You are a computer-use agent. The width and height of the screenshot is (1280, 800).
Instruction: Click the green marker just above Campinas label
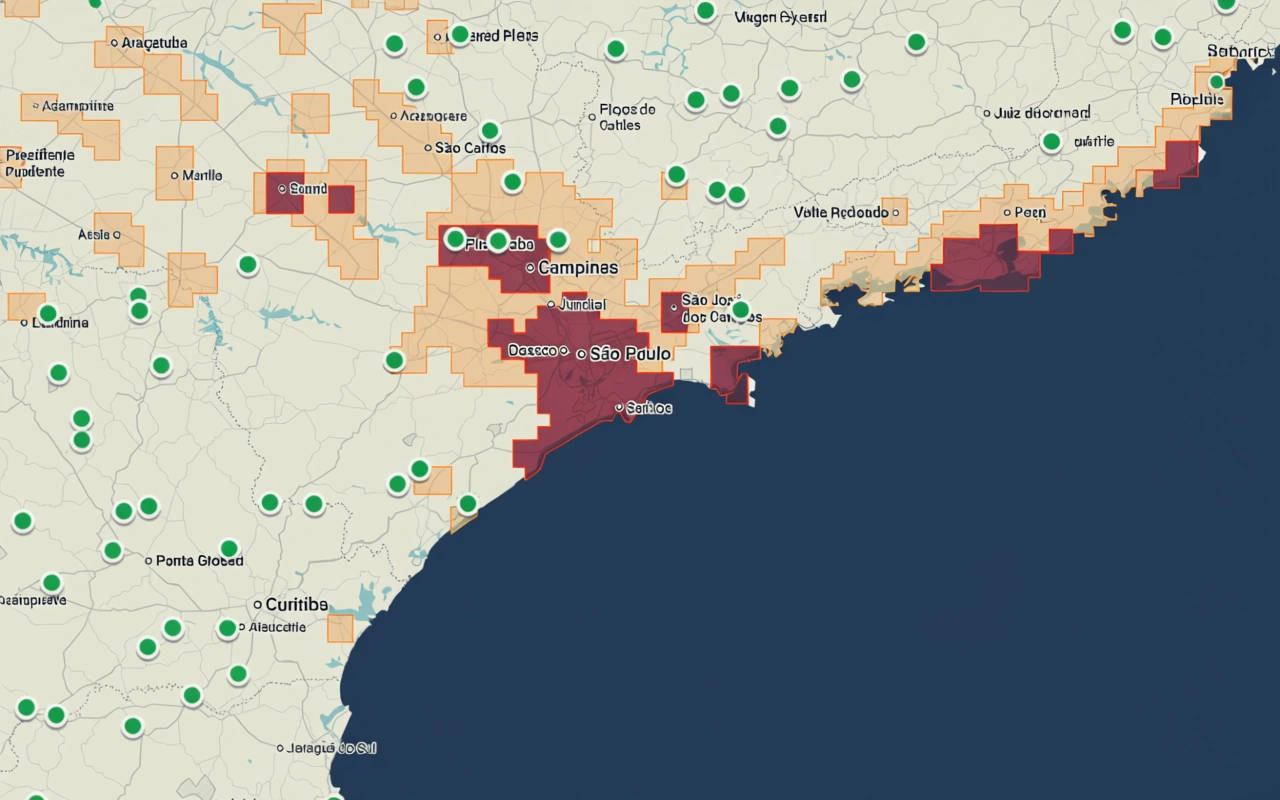(558, 240)
